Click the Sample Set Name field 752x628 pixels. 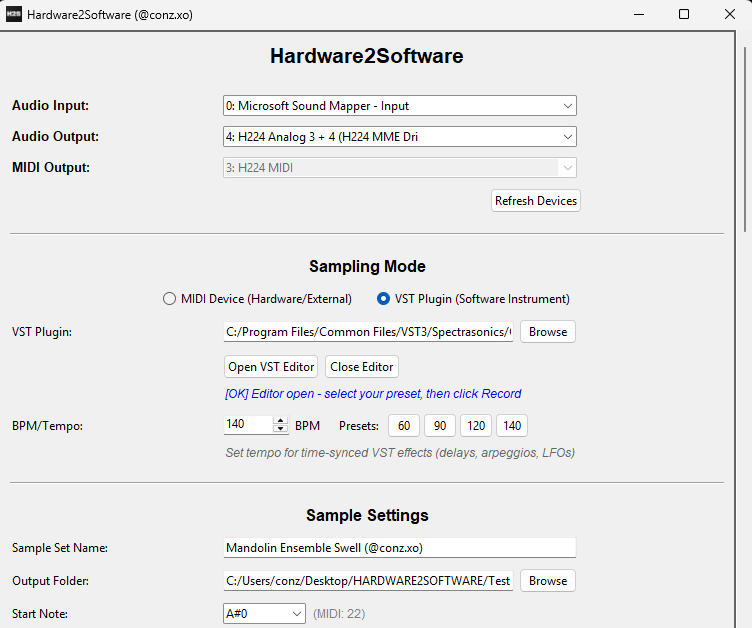(400, 548)
